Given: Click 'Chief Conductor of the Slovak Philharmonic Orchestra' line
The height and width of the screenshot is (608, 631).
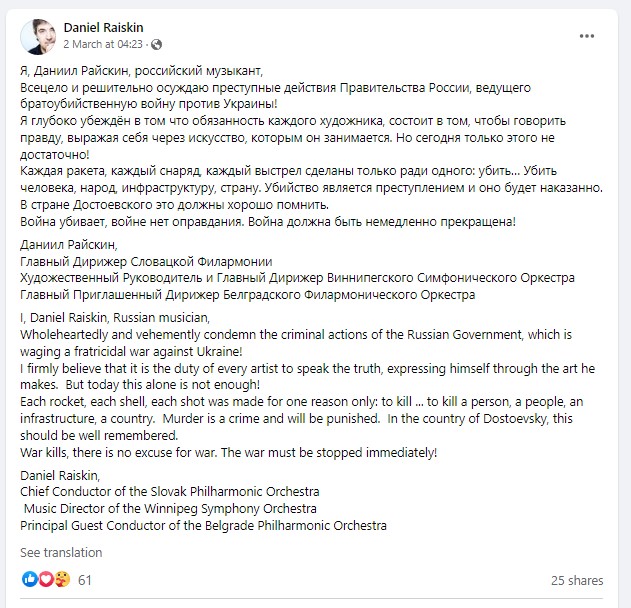Looking at the screenshot, I should click(170, 492).
